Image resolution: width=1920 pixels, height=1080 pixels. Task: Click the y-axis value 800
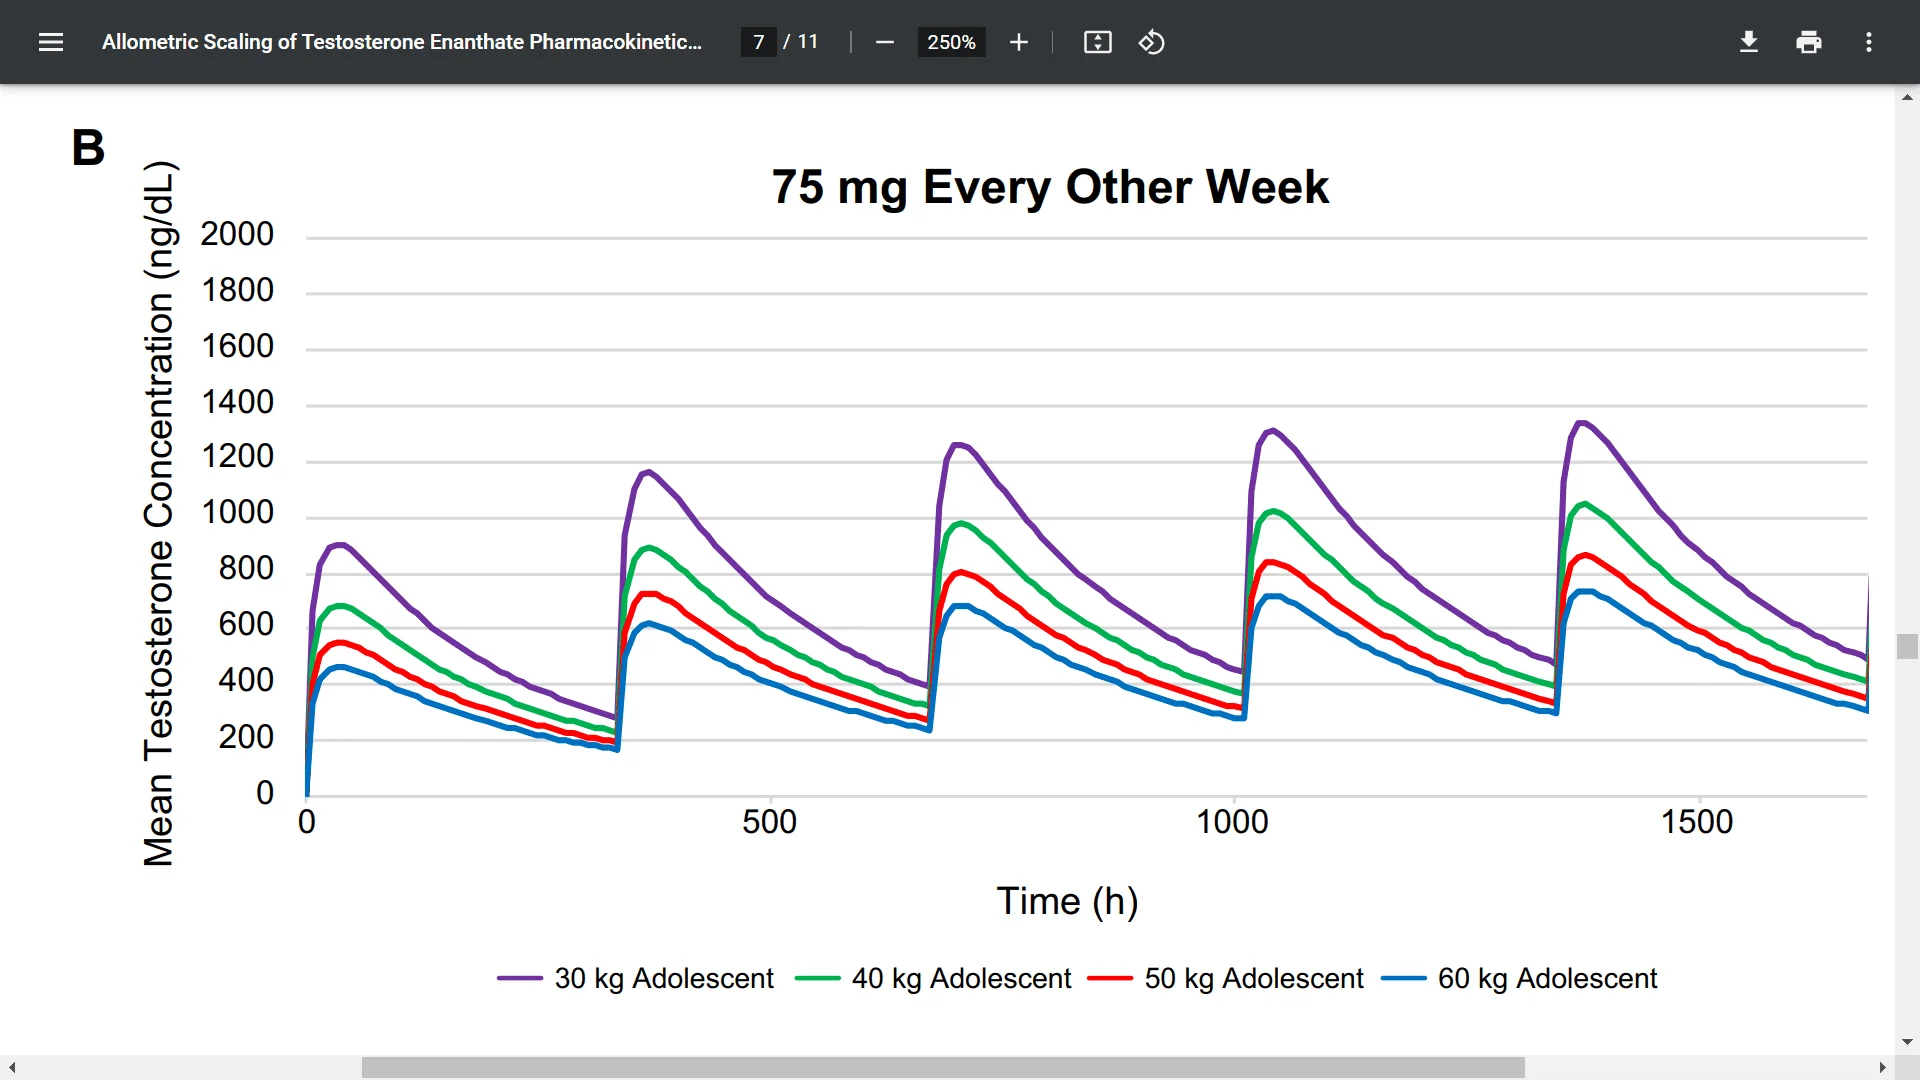[246, 568]
